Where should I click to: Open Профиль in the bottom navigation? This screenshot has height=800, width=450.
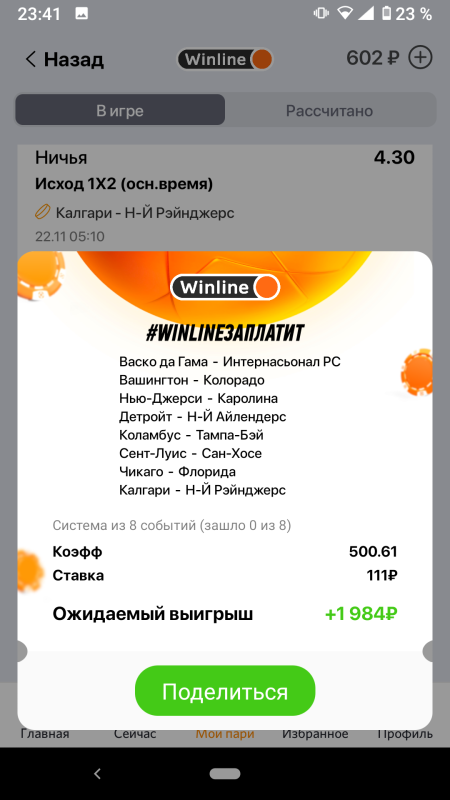(x=405, y=734)
